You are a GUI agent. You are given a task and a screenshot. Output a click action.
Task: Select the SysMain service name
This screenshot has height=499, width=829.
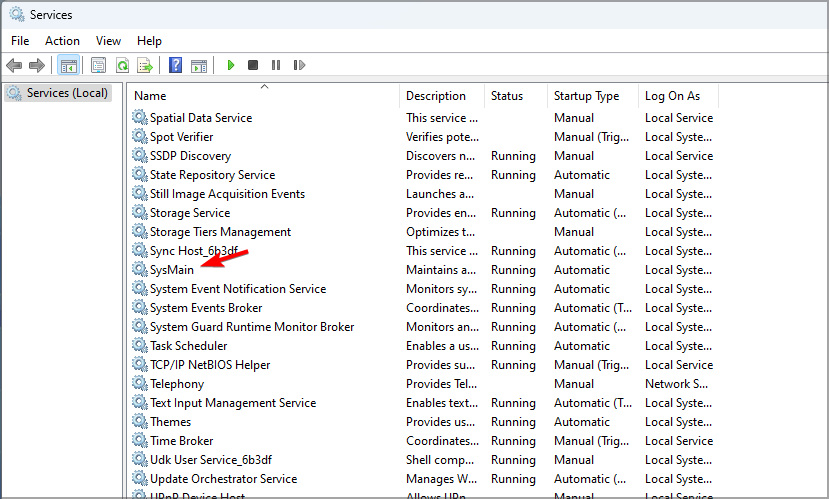click(x=172, y=270)
